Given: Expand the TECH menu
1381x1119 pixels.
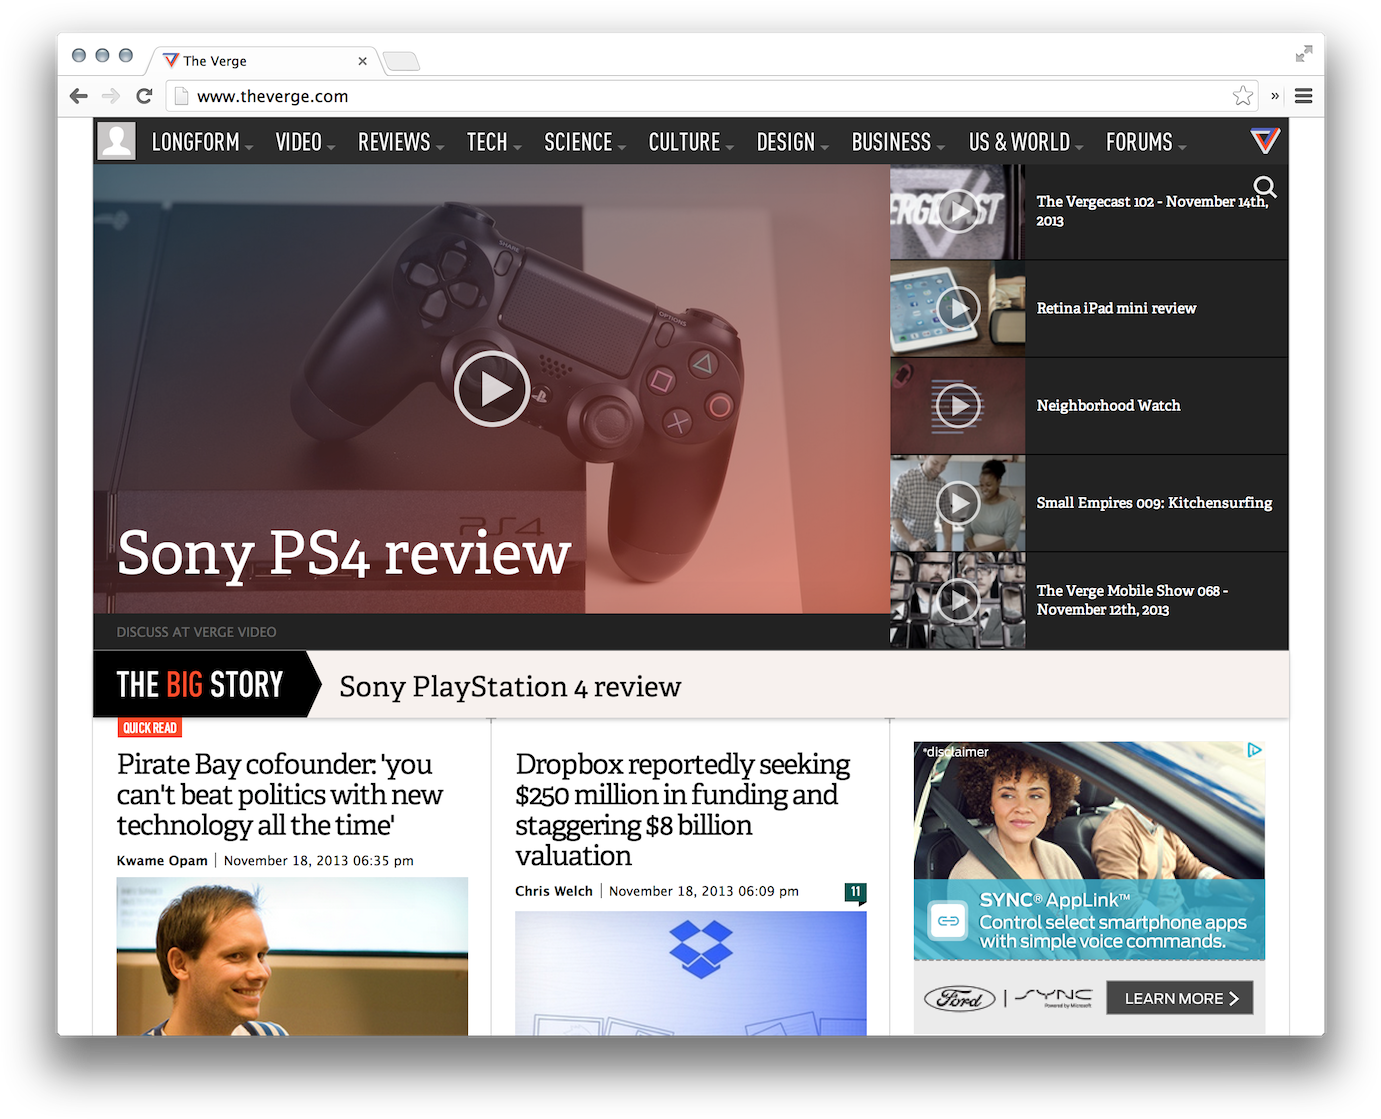Looking at the screenshot, I should tap(494, 142).
